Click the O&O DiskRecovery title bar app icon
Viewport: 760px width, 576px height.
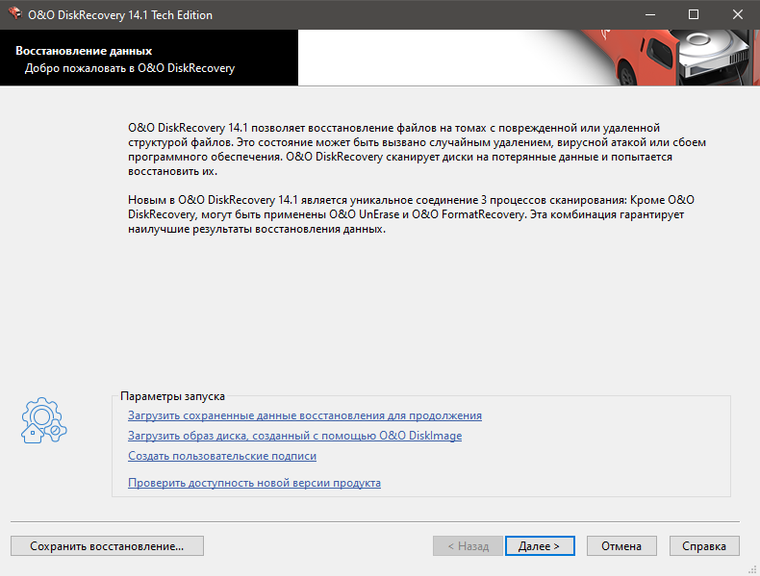tap(15, 14)
